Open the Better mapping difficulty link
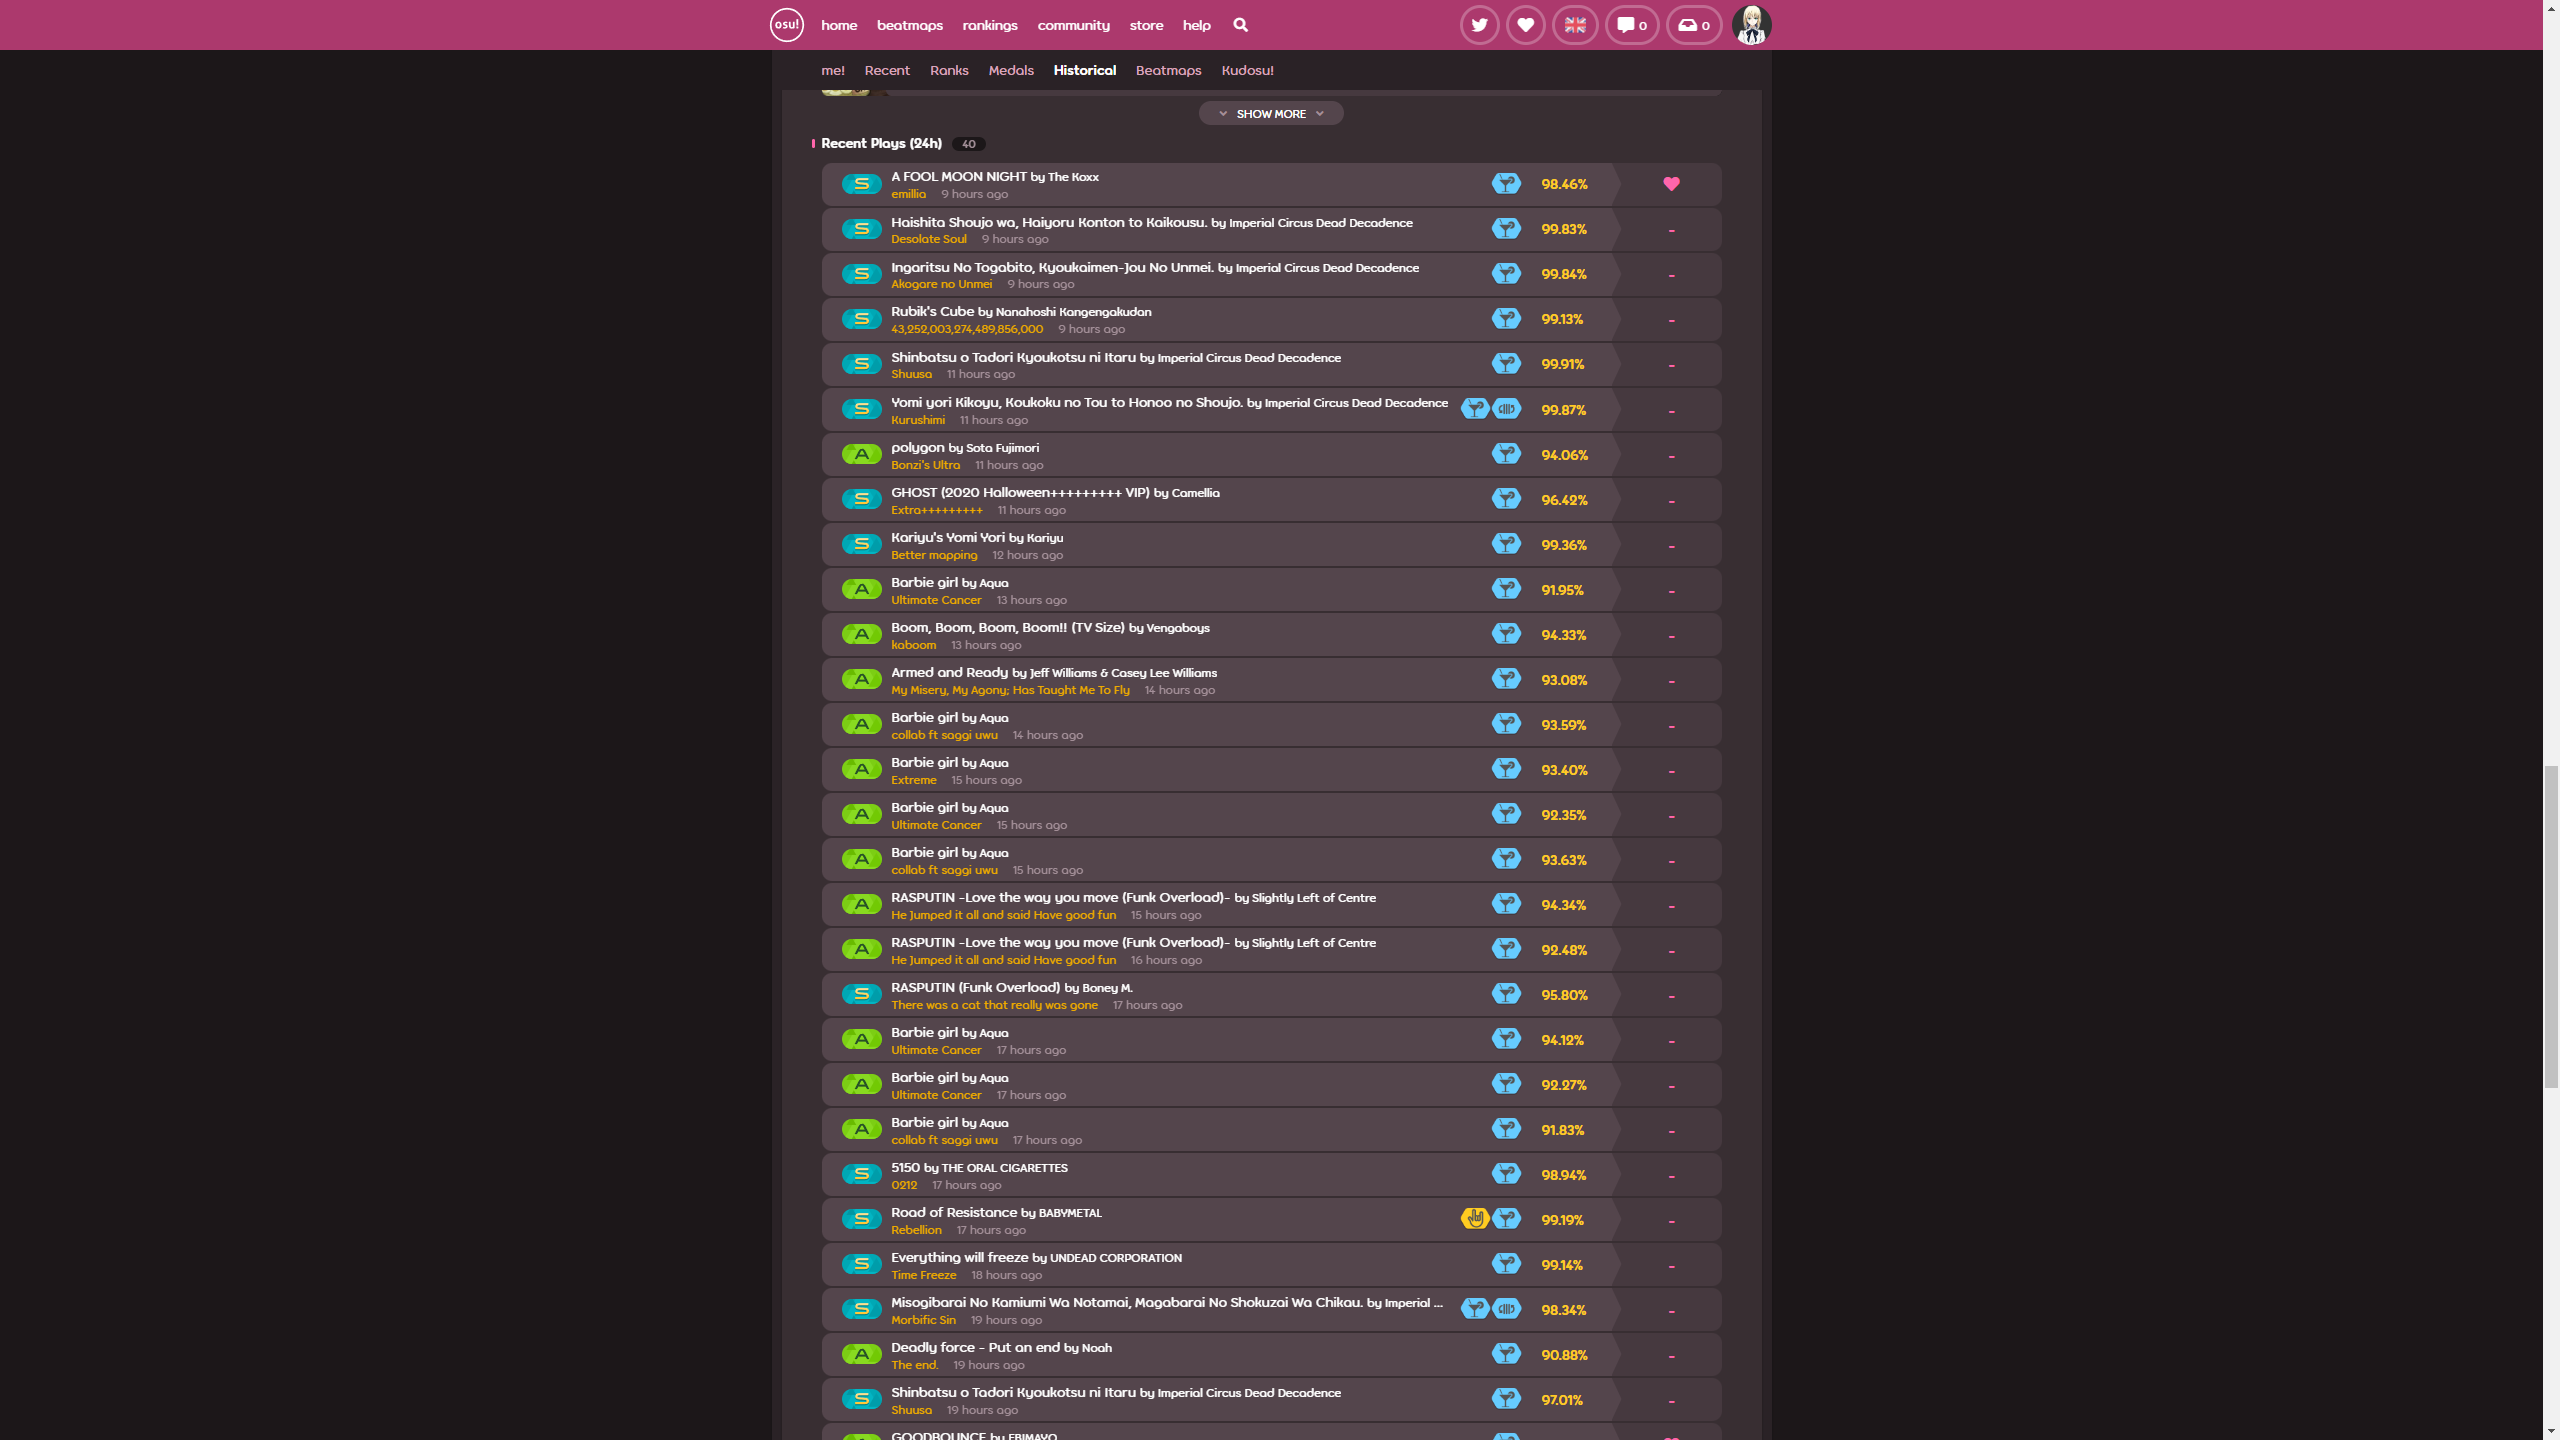Viewport: 2560px width, 1440px height. coord(934,555)
